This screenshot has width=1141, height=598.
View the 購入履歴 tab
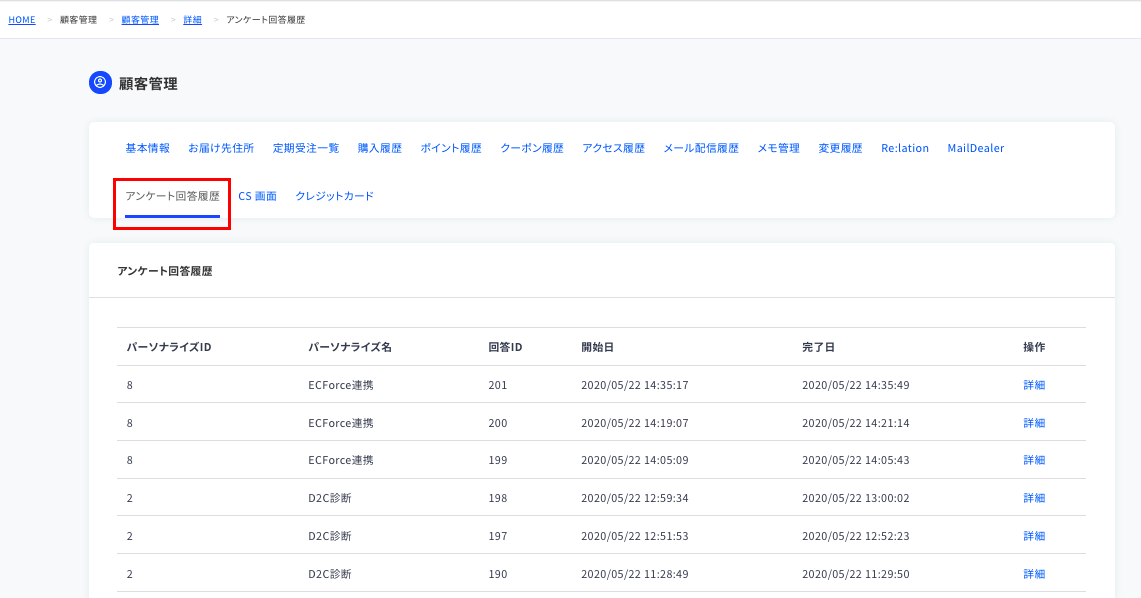coord(380,148)
